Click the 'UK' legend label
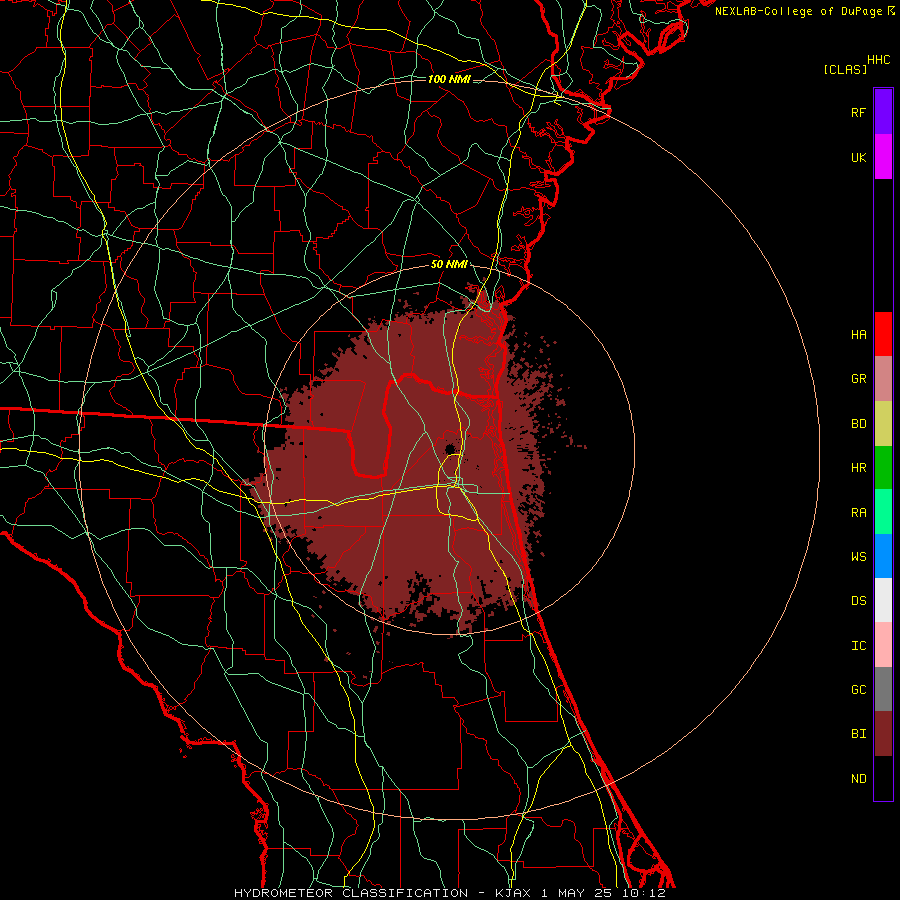This screenshot has height=900, width=900. 858,157
